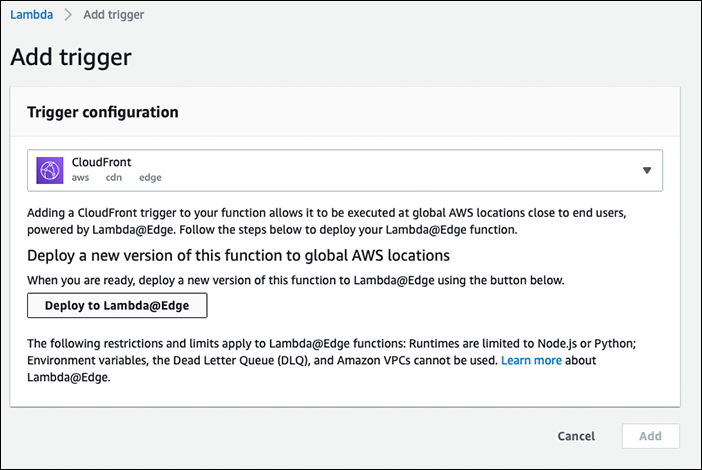Click the Add trigger page title
This screenshot has height=470, width=702.
tap(71, 57)
